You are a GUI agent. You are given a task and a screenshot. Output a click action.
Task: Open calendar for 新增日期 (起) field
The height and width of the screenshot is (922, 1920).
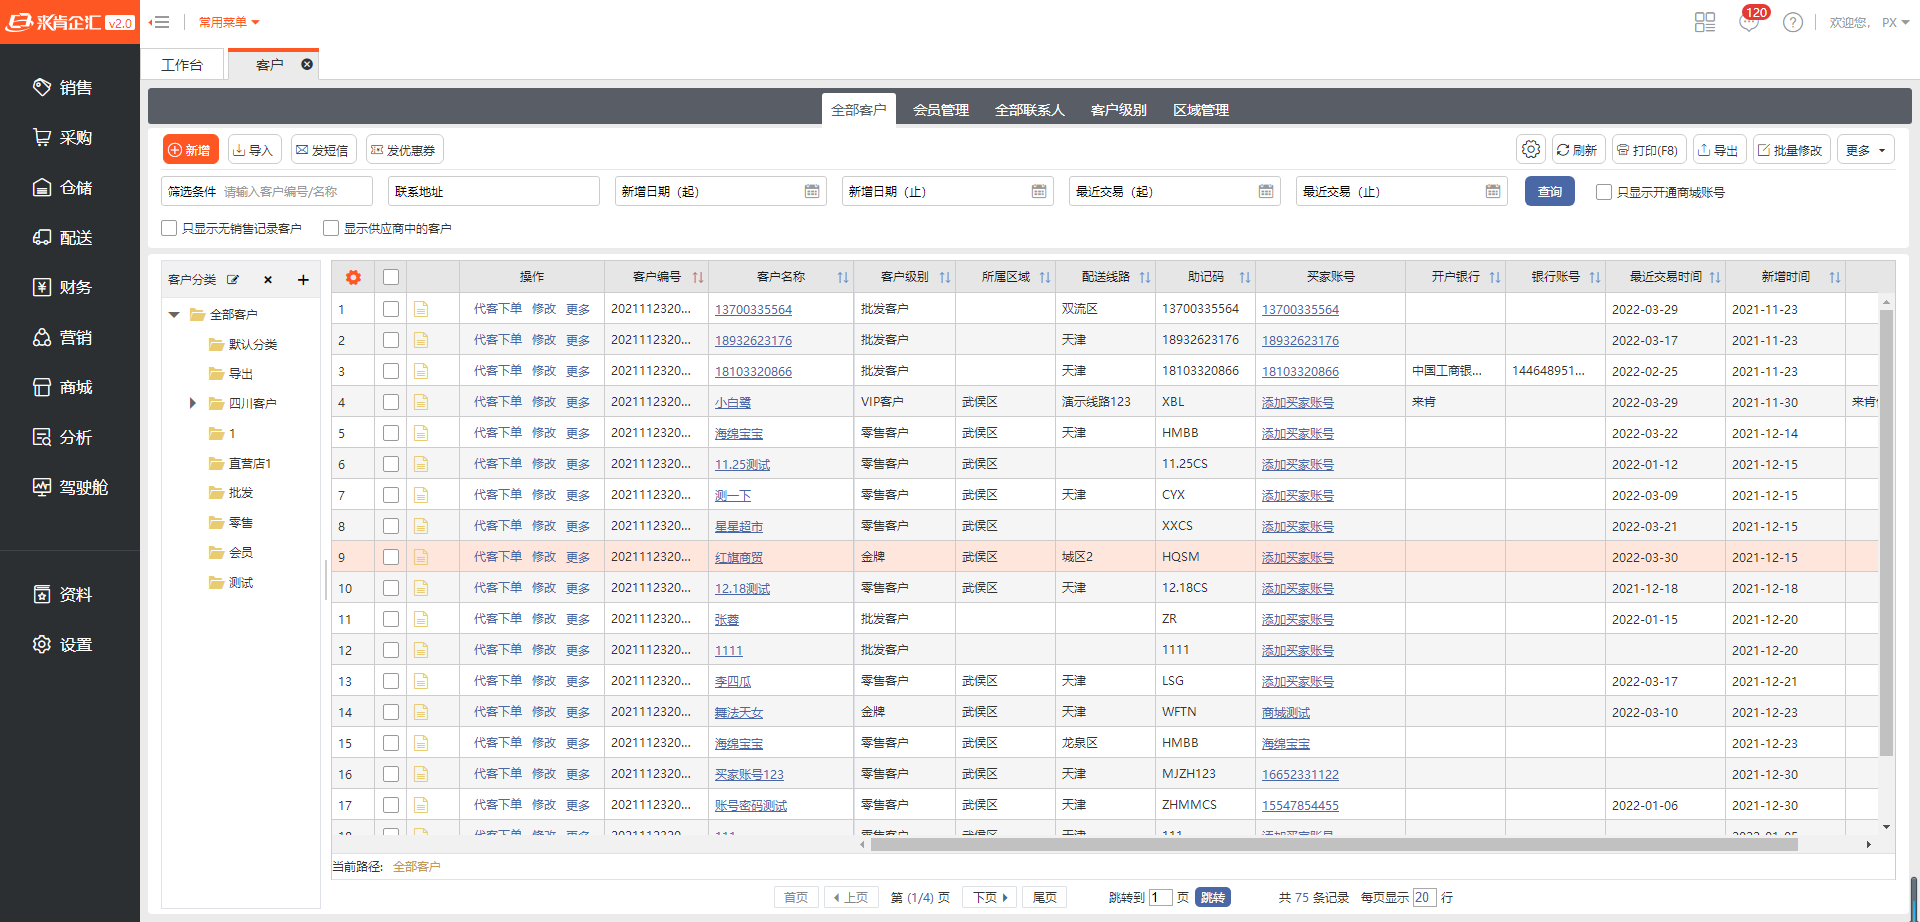(812, 191)
